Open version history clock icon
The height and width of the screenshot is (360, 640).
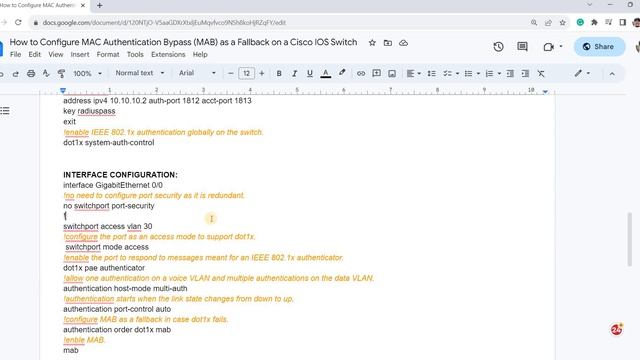point(498,47)
